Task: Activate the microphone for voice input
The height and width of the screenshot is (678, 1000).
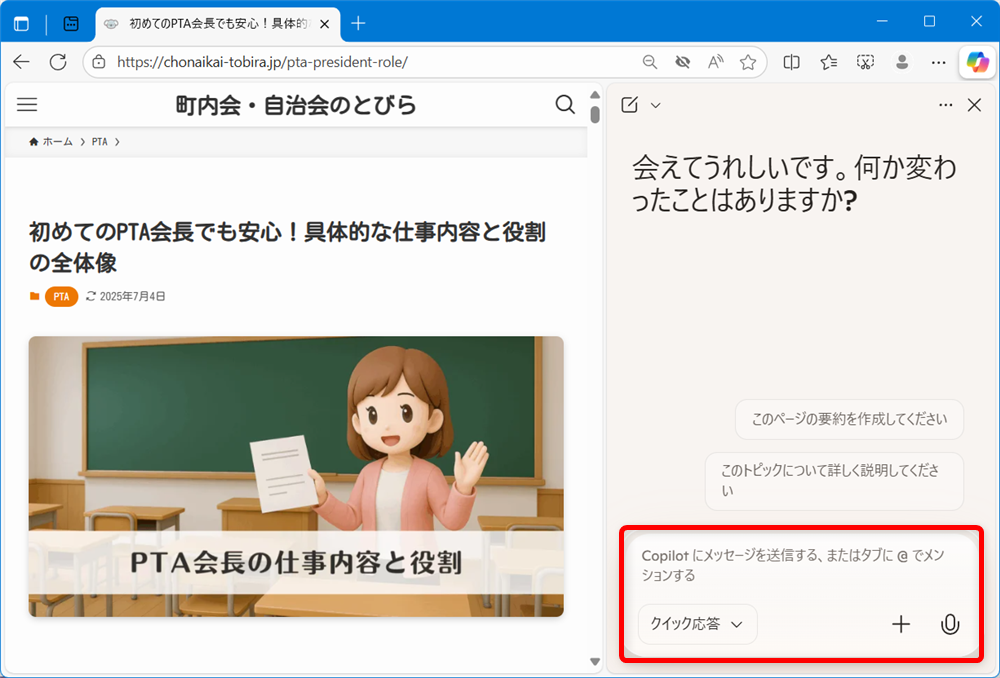Action: click(x=949, y=624)
